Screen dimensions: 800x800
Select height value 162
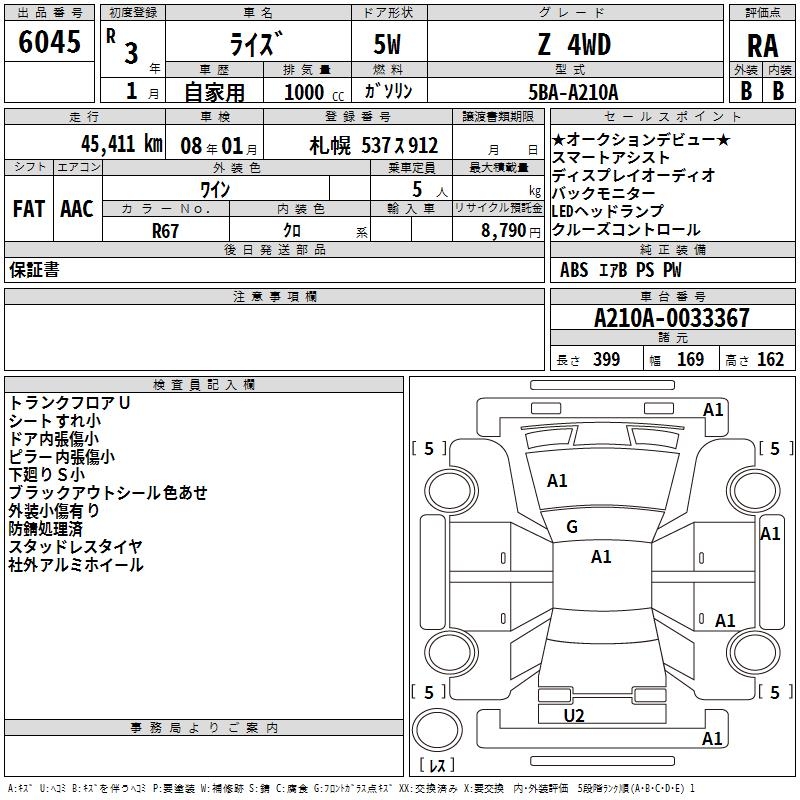click(770, 360)
